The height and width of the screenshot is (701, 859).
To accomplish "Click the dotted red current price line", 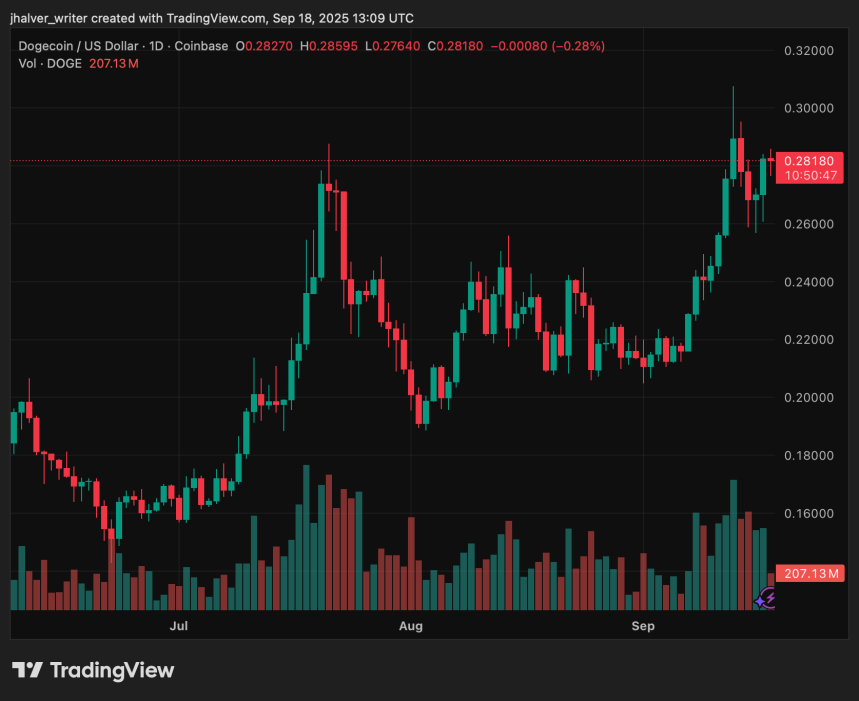I will pyautogui.click(x=400, y=160).
